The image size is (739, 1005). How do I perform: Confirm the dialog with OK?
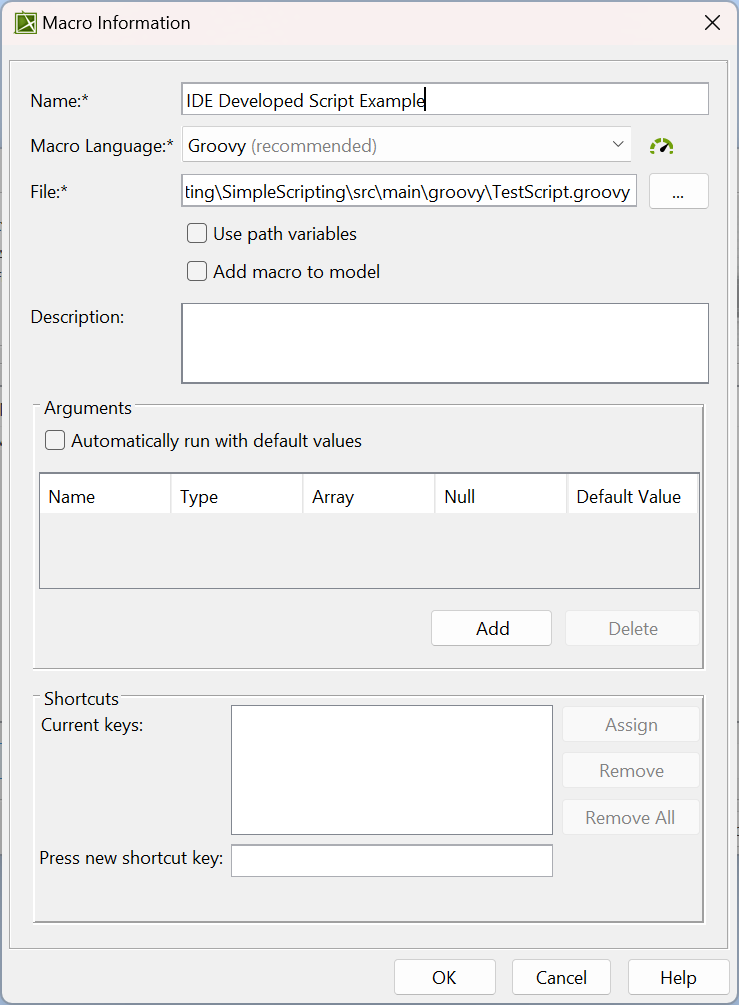pyautogui.click(x=445, y=977)
